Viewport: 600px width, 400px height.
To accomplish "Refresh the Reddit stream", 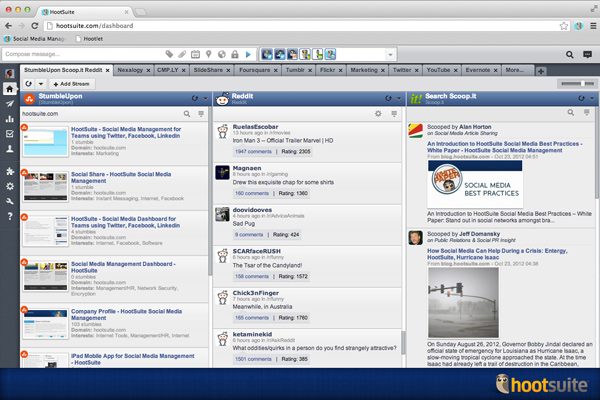I will (x=388, y=98).
